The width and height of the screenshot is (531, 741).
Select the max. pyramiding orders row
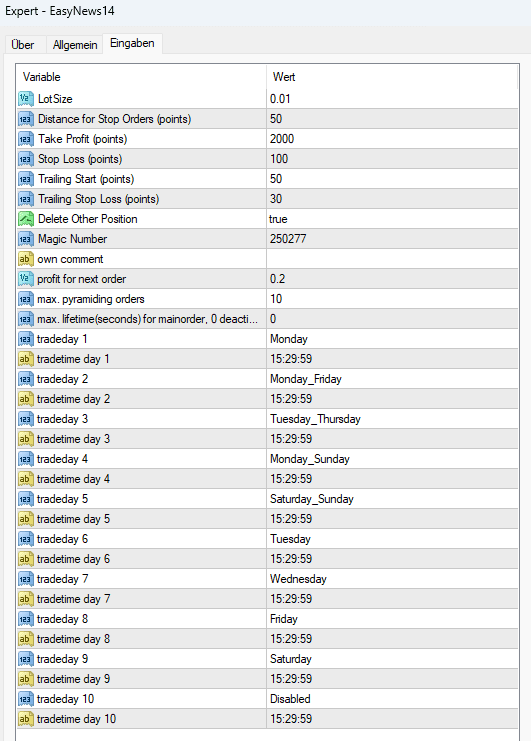click(x=267, y=299)
